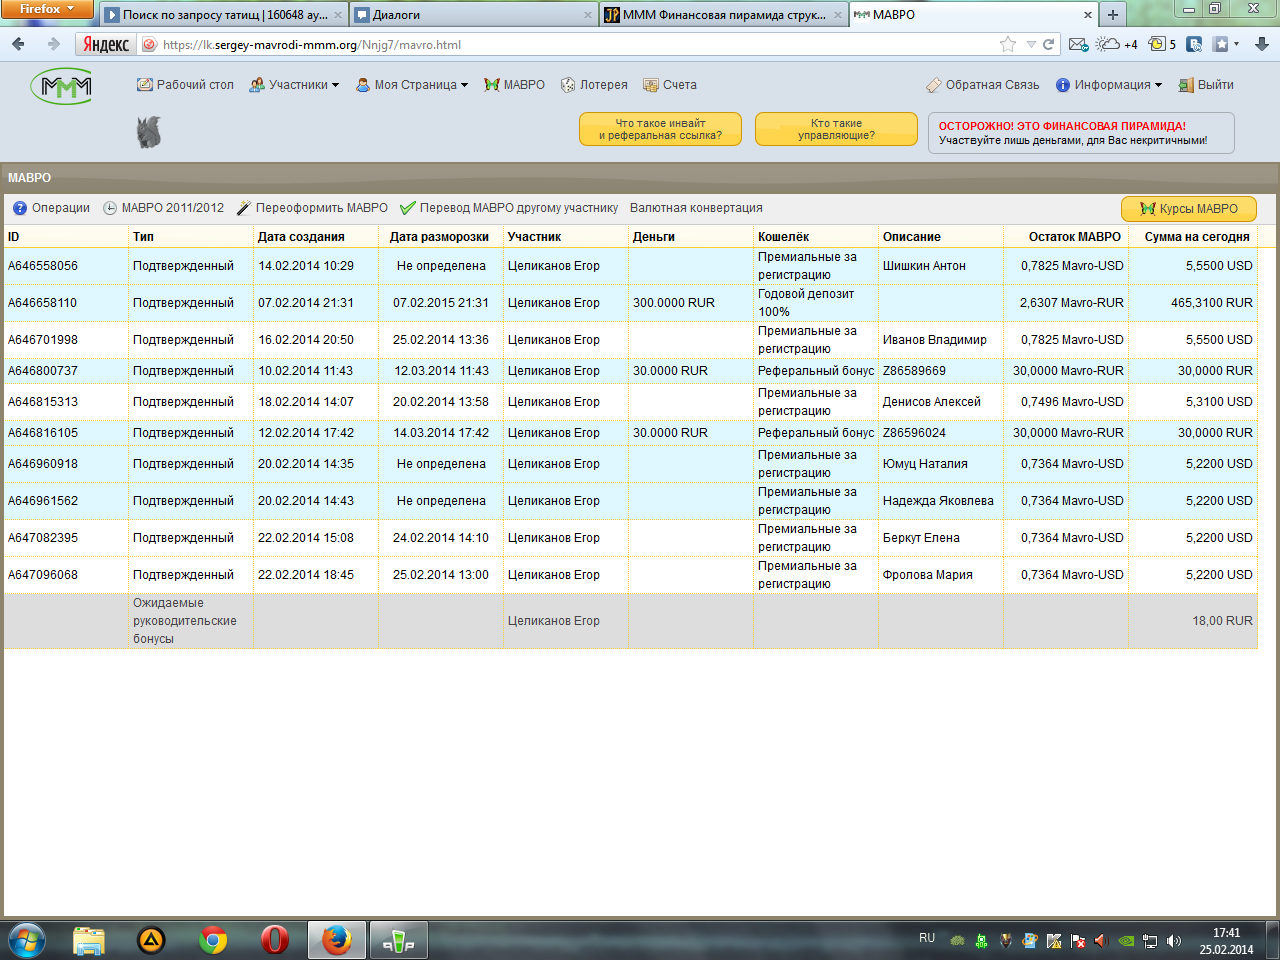Log out using Выйти
Screen dimensions: 1280x960
1206,85
